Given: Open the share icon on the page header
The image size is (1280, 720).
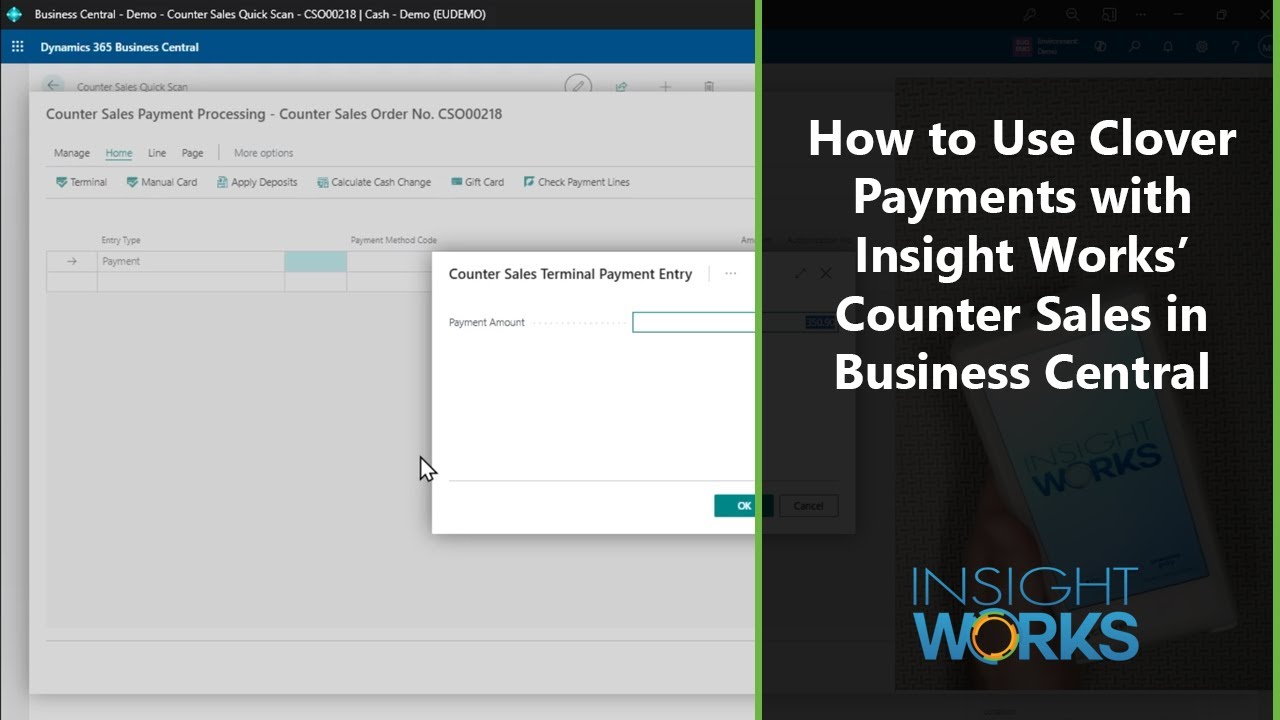Looking at the screenshot, I should pos(621,87).
